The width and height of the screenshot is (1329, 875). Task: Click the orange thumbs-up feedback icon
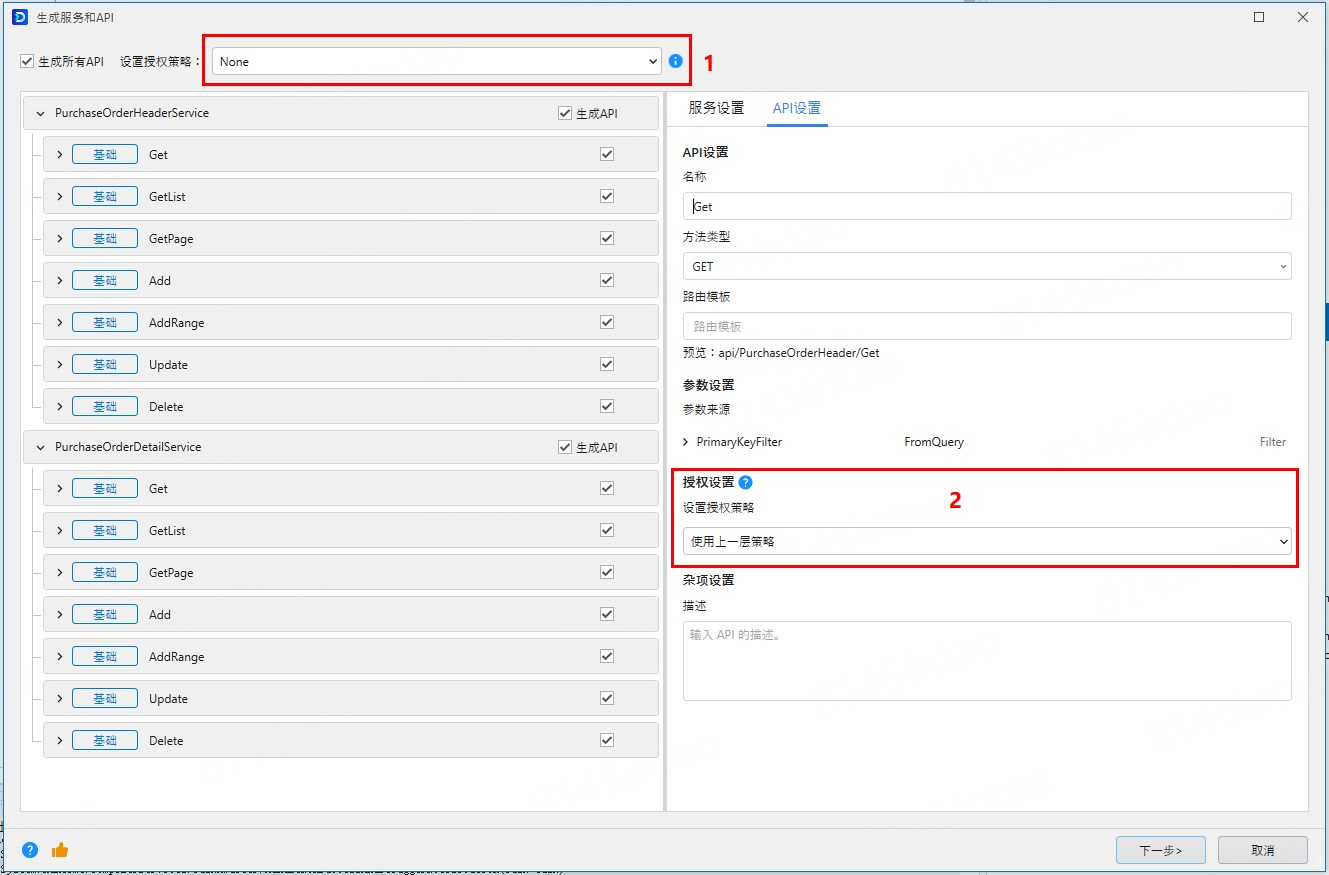tap(60, 850)
